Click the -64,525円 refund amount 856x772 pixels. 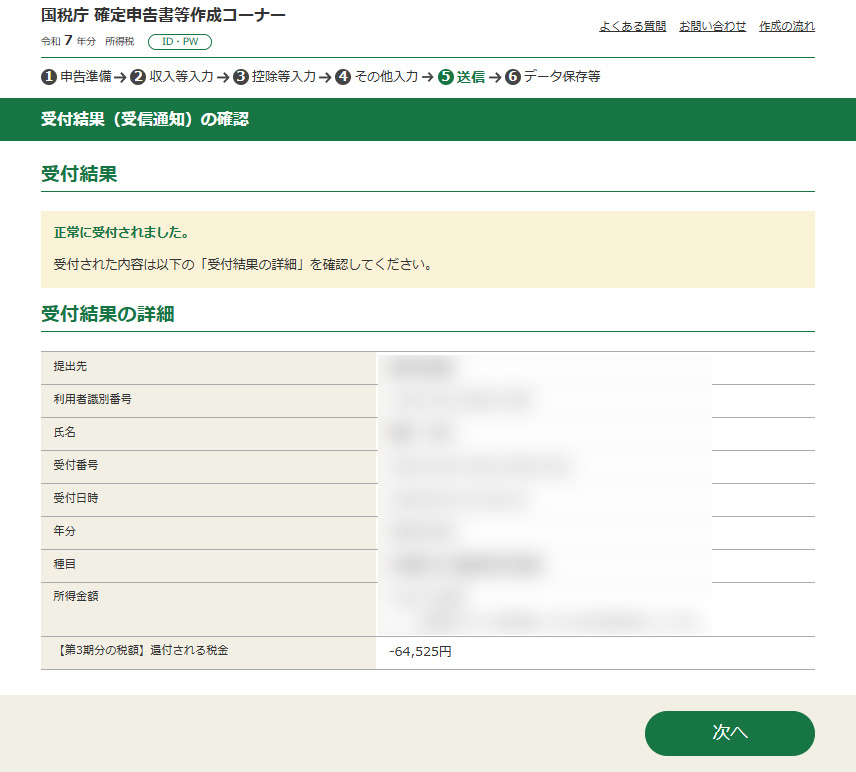point(421,652)
